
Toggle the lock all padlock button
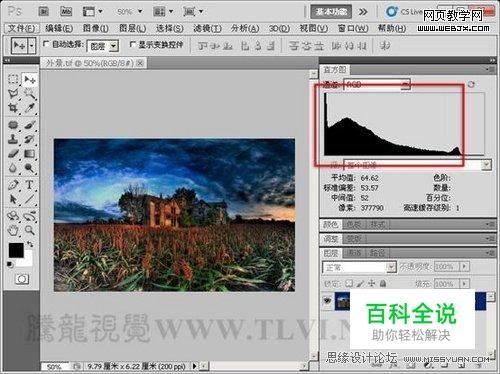tap(383, 283)
